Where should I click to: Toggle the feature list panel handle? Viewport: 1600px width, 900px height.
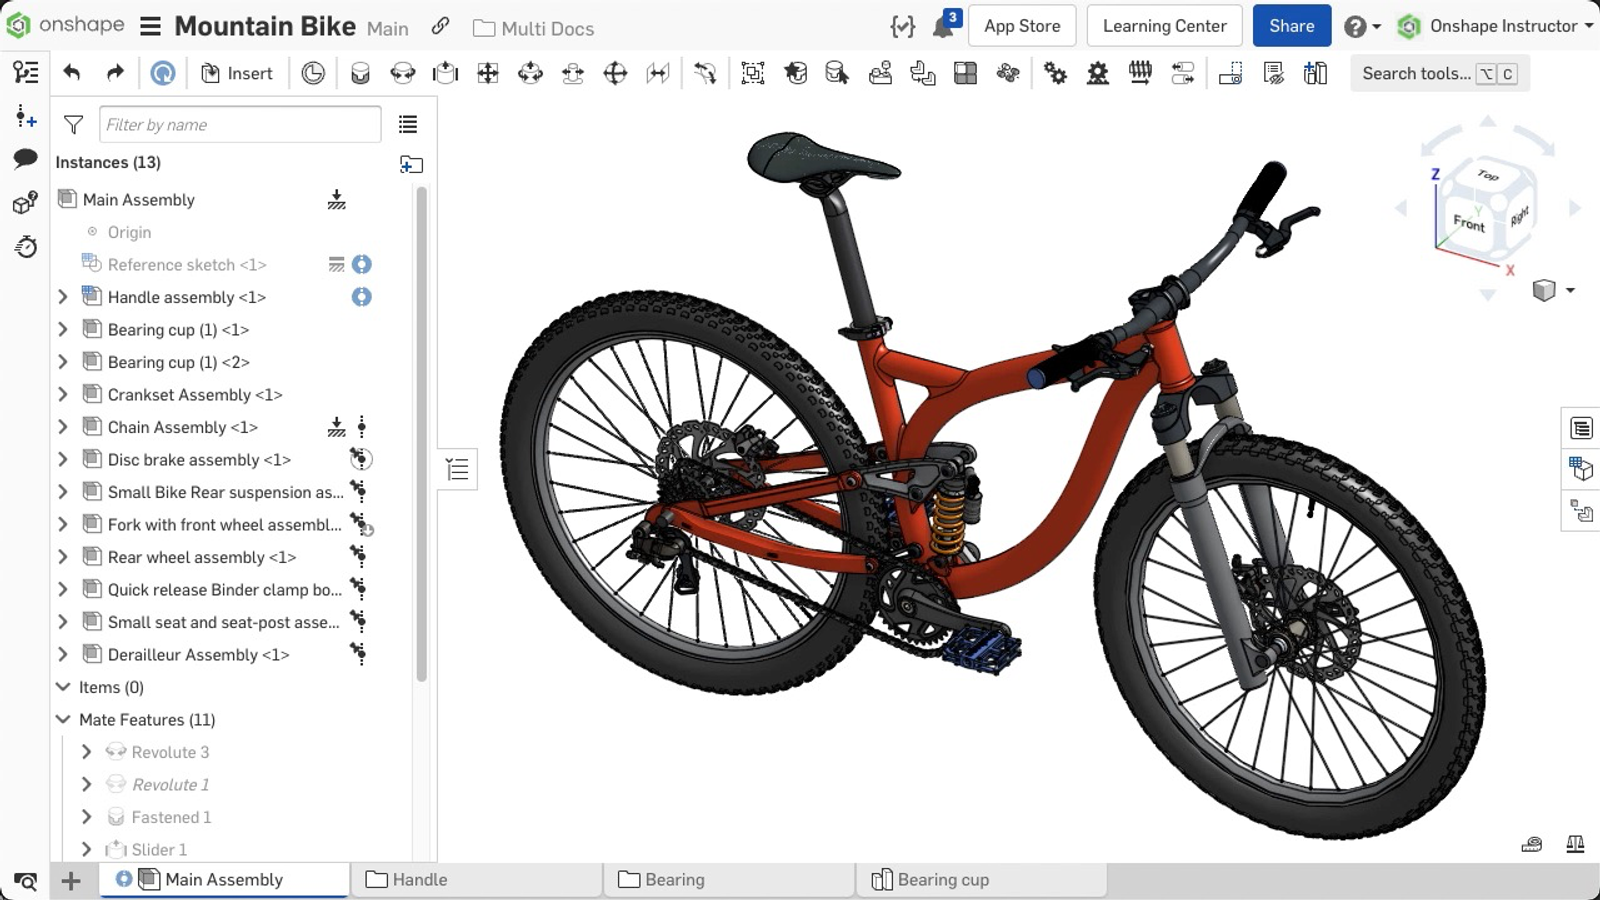[457, 469]
